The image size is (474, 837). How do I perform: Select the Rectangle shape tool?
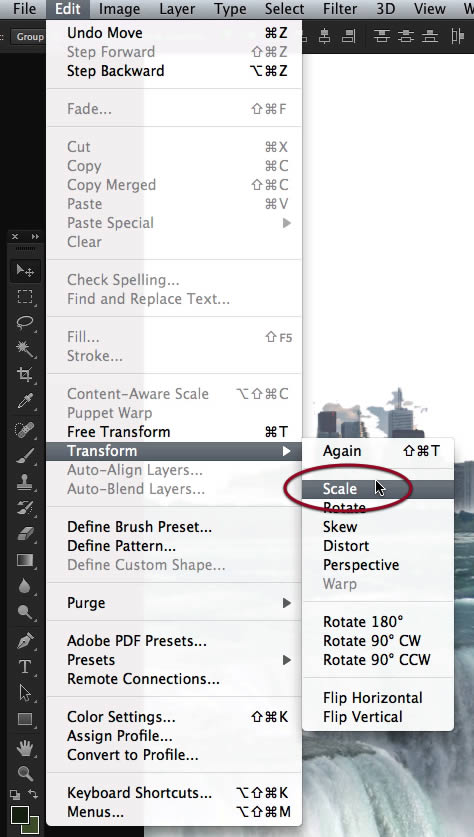[x=25, y=719]
